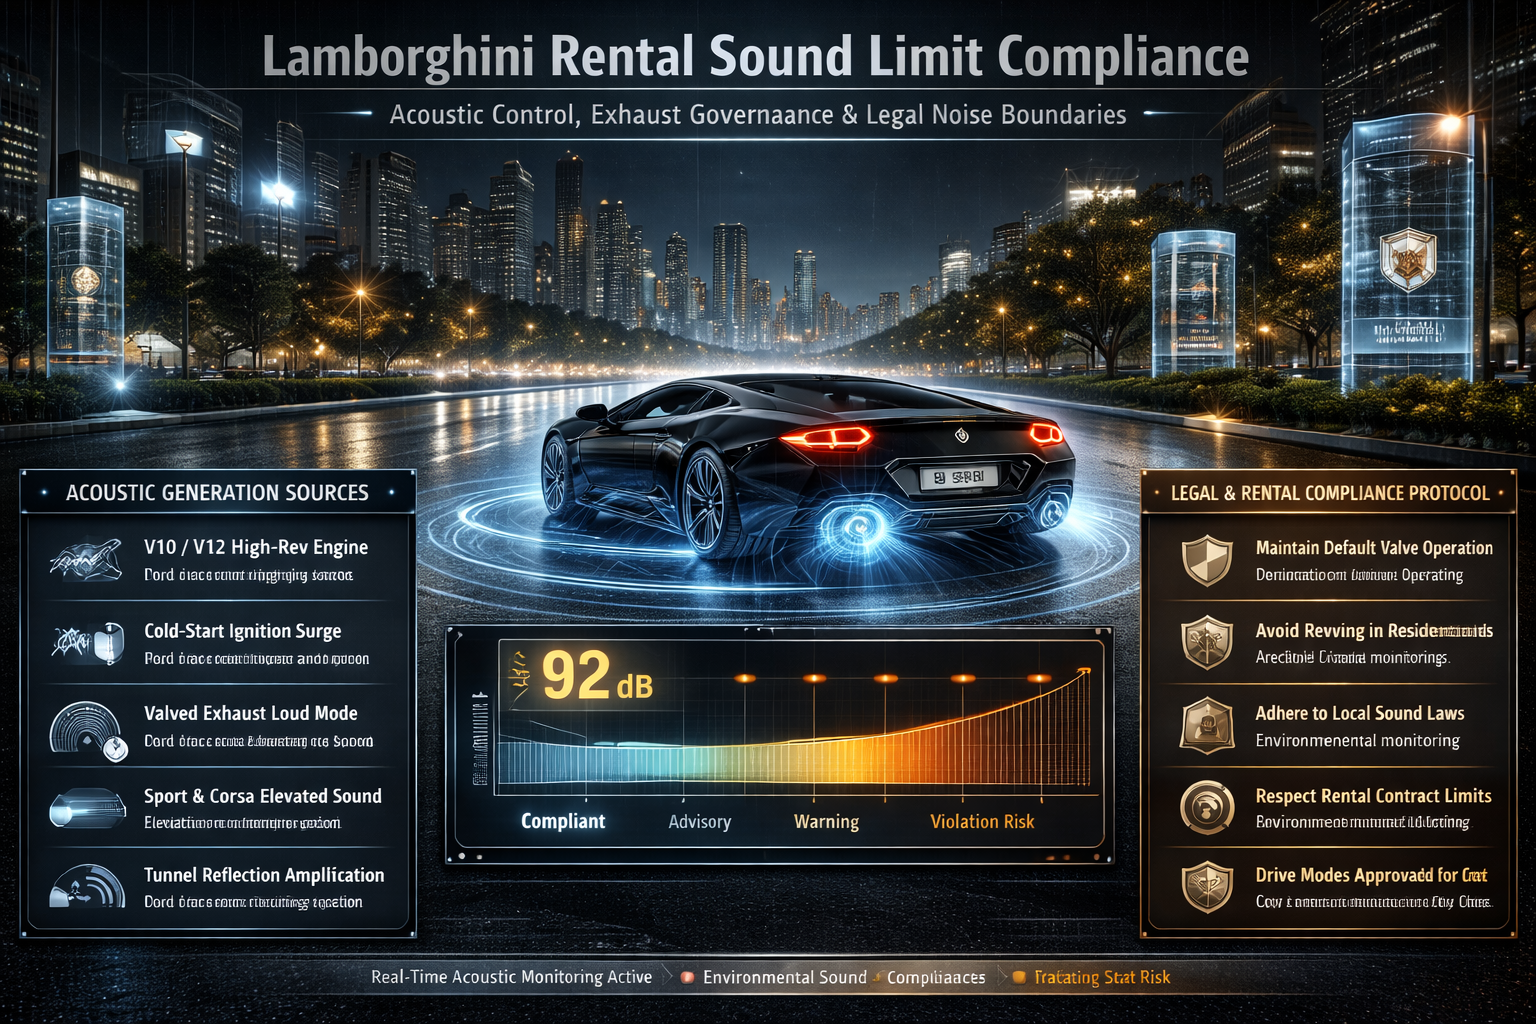Click the Valved Exhaust Loud Mode title
The height and width of the screenshot is (1024, 1536).
tap(251, 713)
